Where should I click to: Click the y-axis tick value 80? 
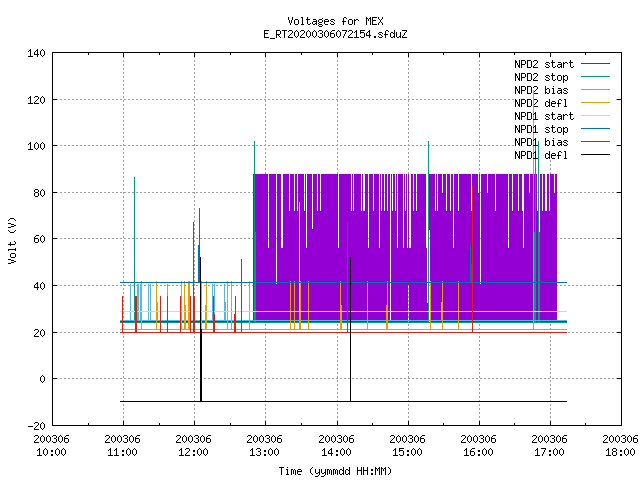click(40, 193)
